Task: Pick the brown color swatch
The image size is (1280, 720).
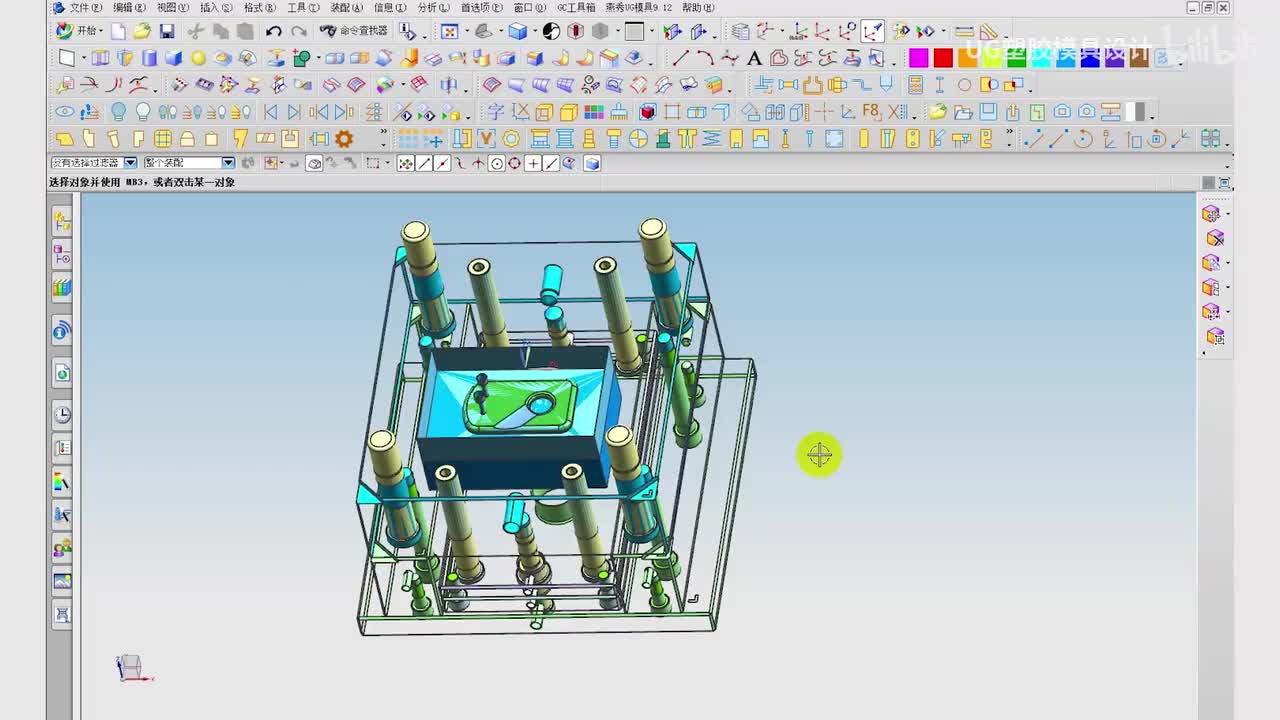Action: [1138, 58]
